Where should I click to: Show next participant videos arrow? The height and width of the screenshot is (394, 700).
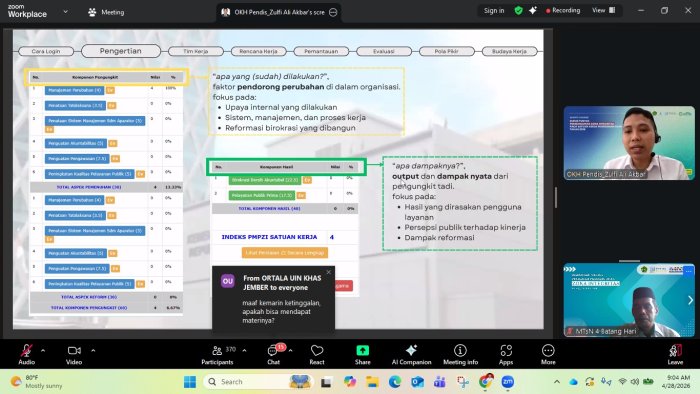(690, 300)
